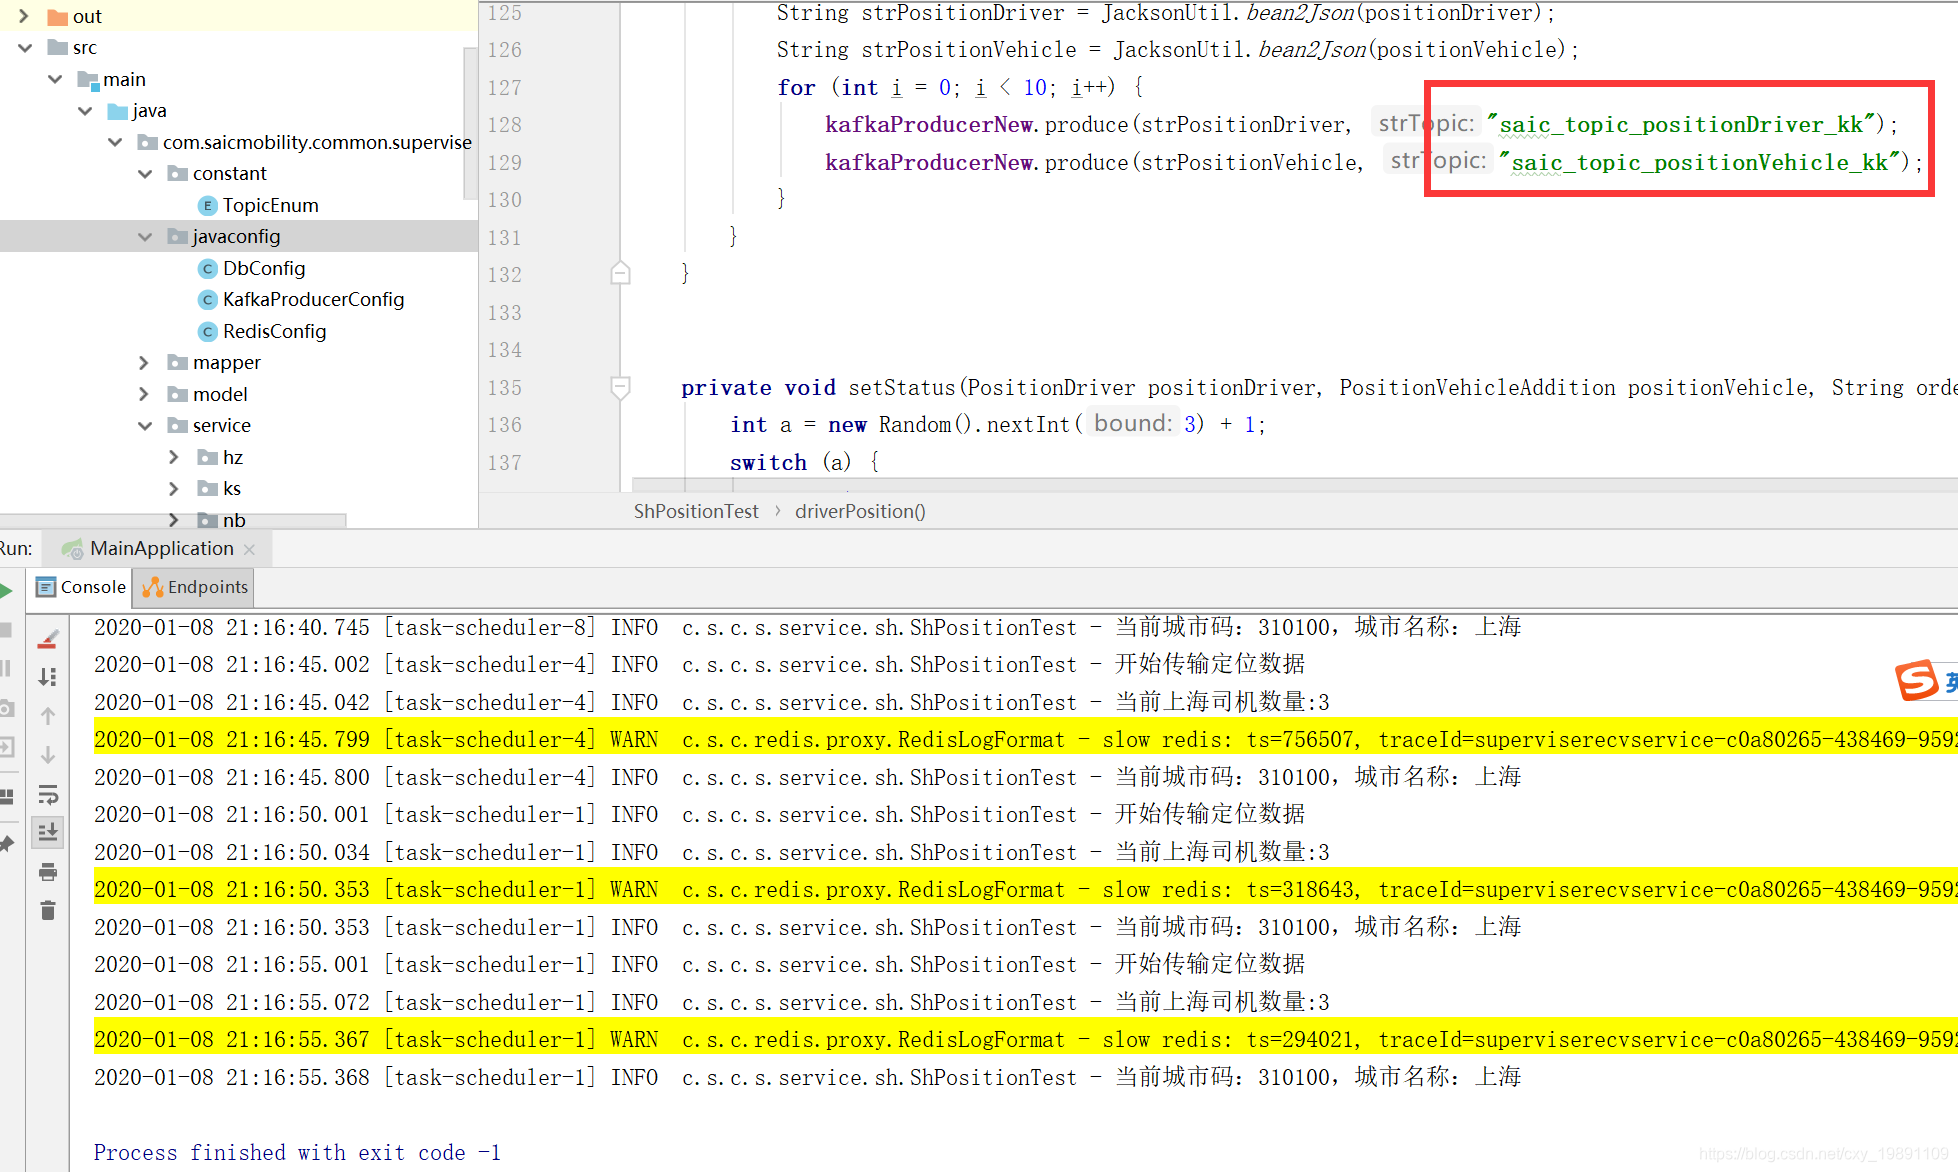Click the camera thread dump icon
This screenshot has height=1172, width=1958.
point(6,708)
